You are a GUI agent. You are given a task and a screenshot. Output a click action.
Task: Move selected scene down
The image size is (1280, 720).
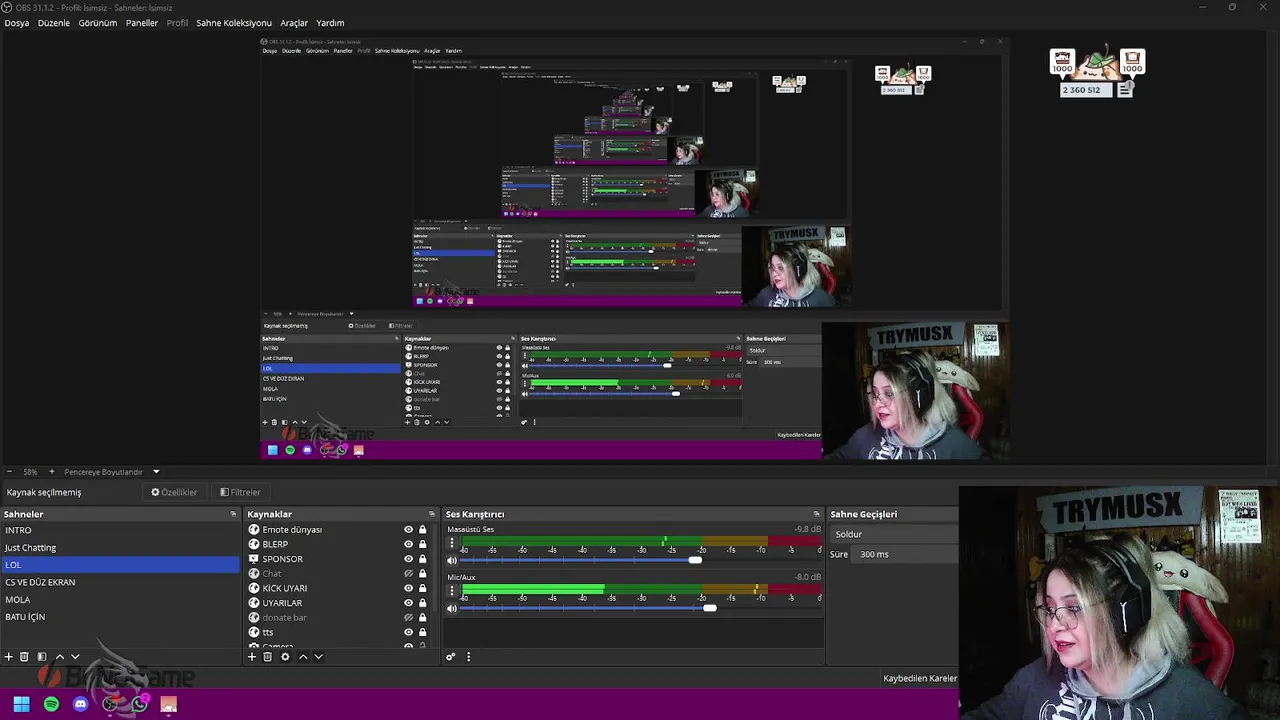tap(75, 657)
